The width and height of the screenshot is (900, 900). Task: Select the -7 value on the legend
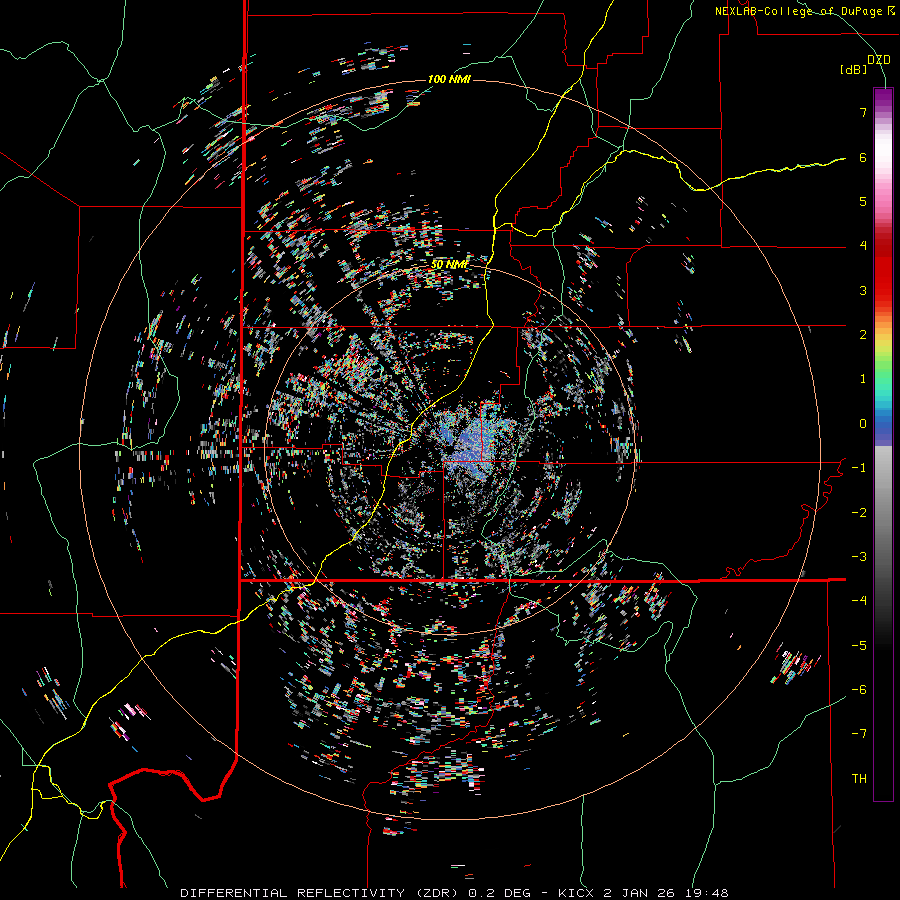pos(859,734)
